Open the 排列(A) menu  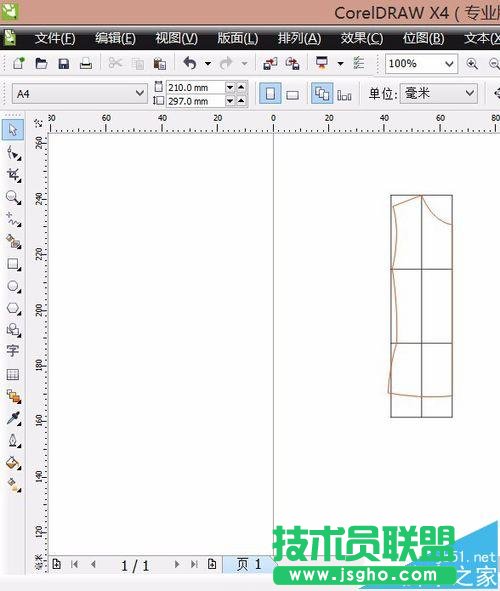point(299,38)
